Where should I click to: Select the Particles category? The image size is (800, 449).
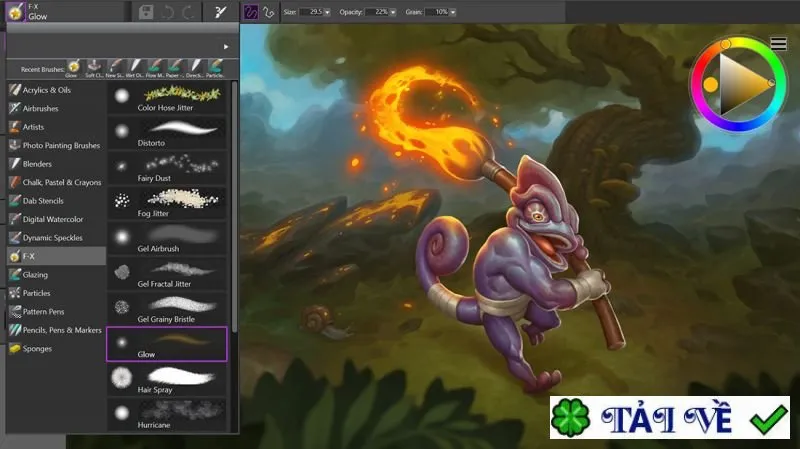point(56,293)
